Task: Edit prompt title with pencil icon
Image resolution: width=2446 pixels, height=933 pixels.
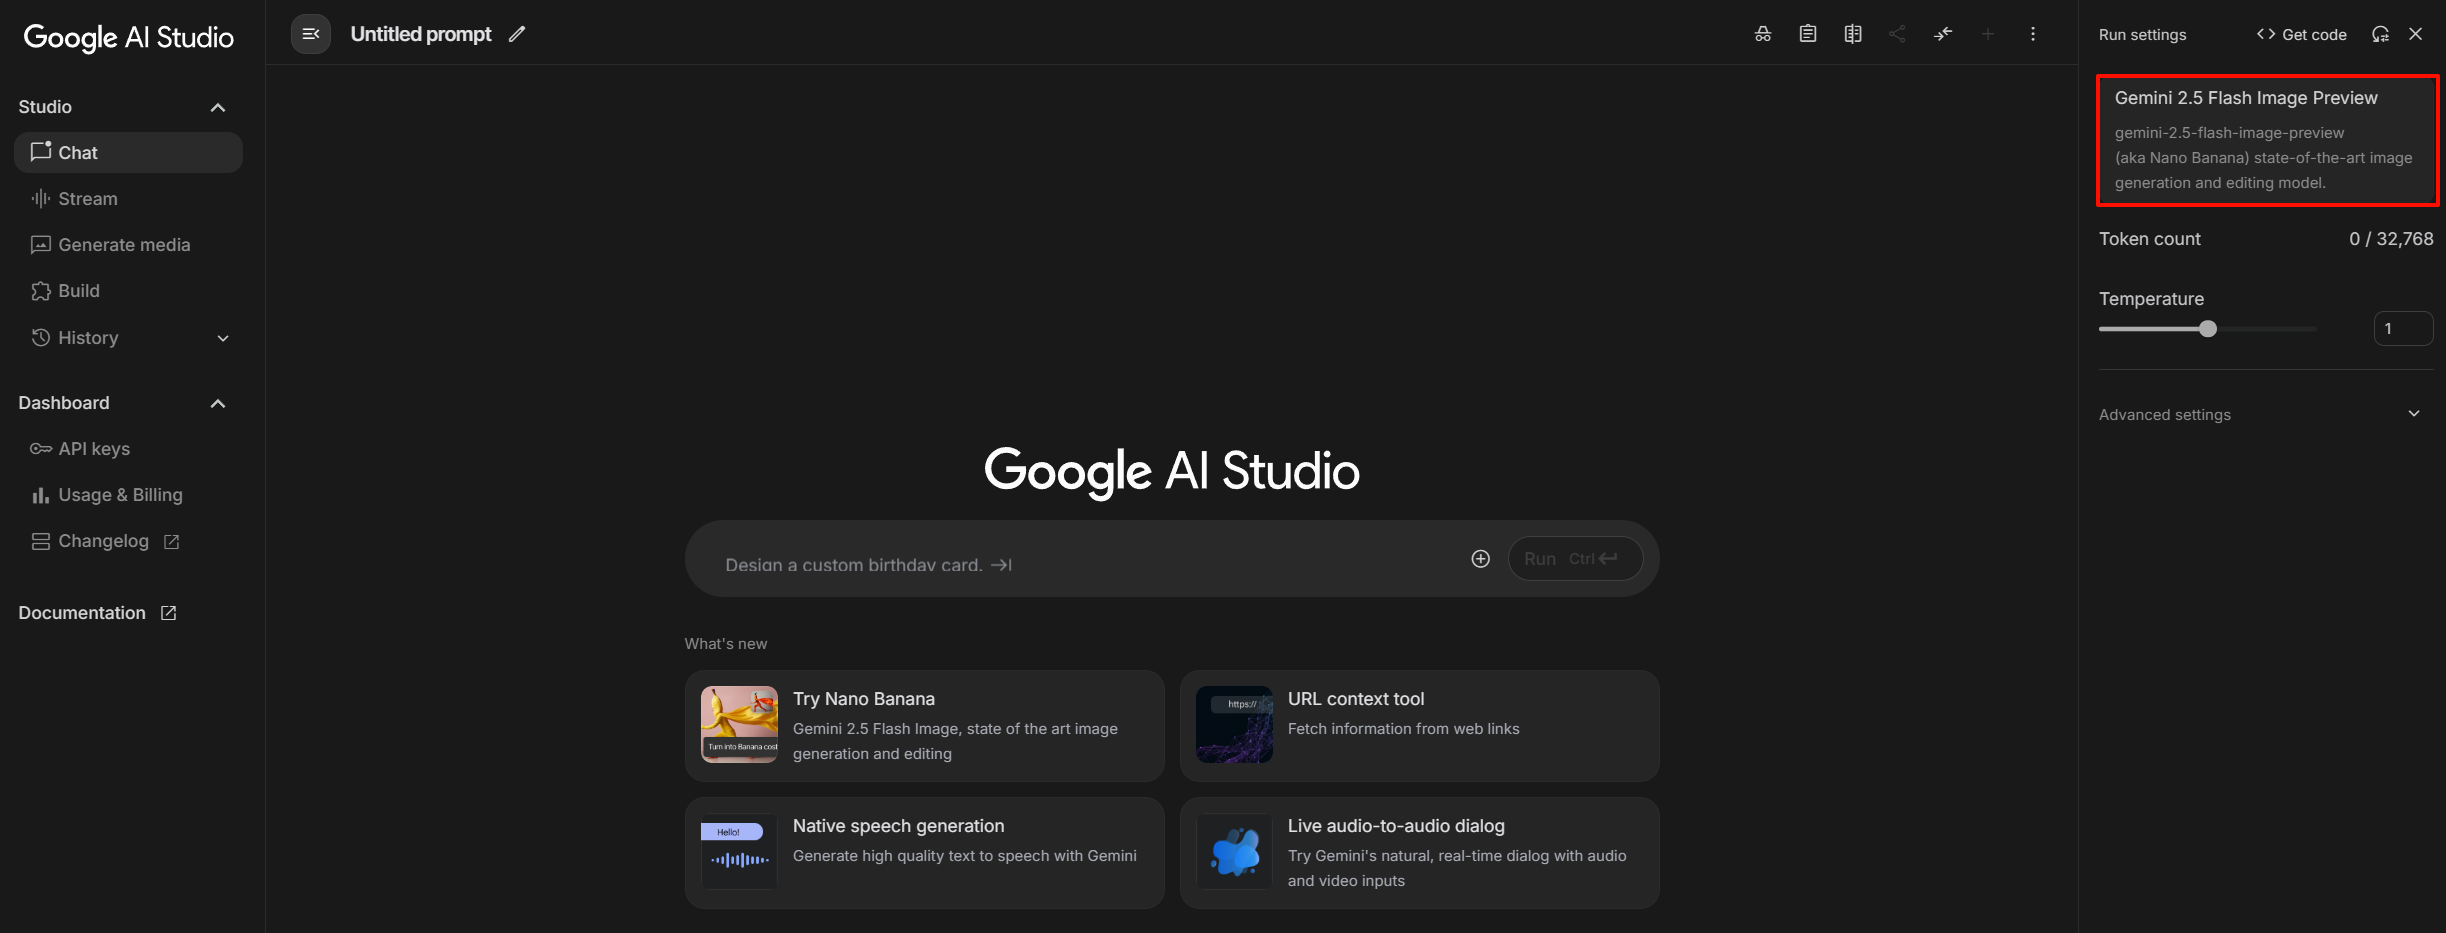Action: point(517,34)
